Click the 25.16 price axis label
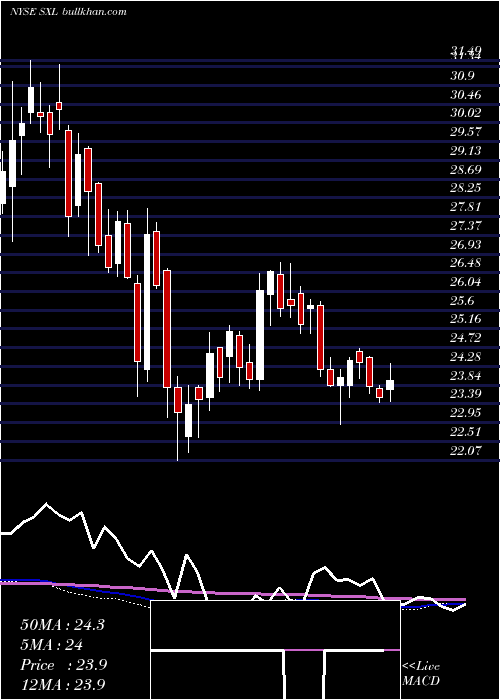Image resolution: width=500 pixels, height=700 pixels. click(x=466, y=319)
